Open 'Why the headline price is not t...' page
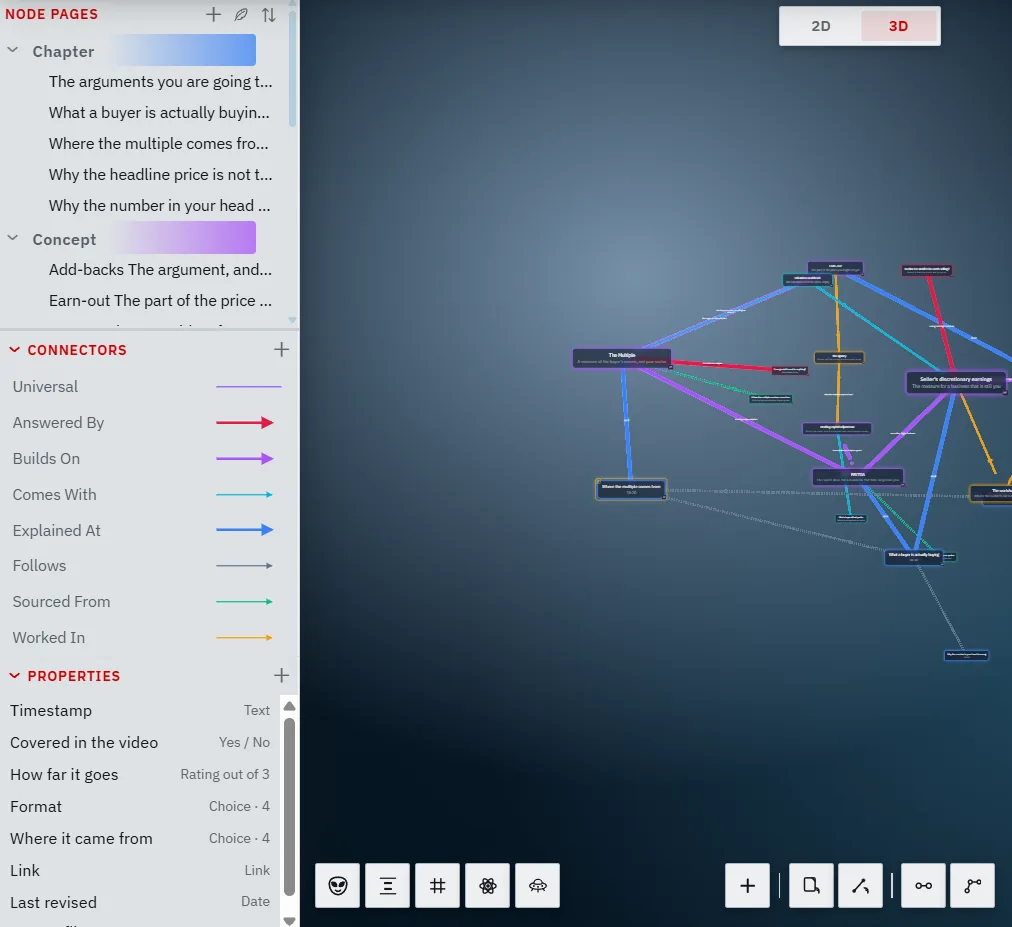The height and width of the screenshot is (927, 1012). click(160, 175)
